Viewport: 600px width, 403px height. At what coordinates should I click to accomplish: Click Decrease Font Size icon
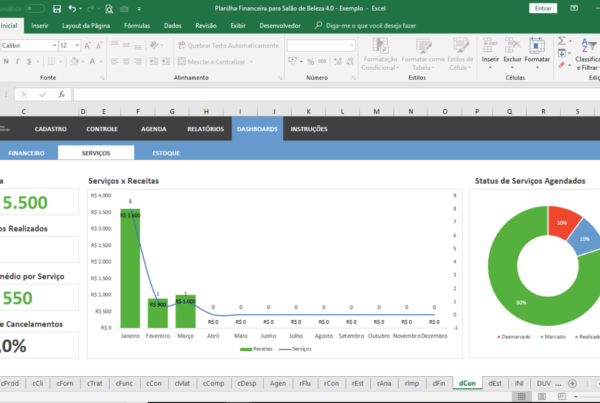point(99,46)
